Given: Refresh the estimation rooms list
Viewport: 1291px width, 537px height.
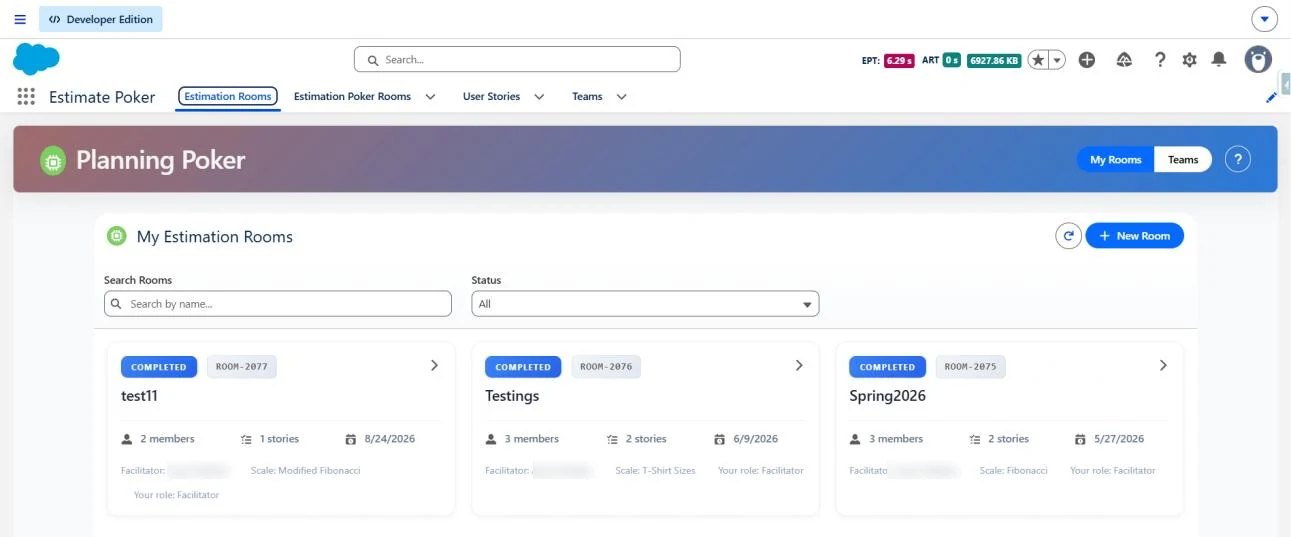Looking at the screenshot, I should pyautogui.click(x=1068, y=236).
